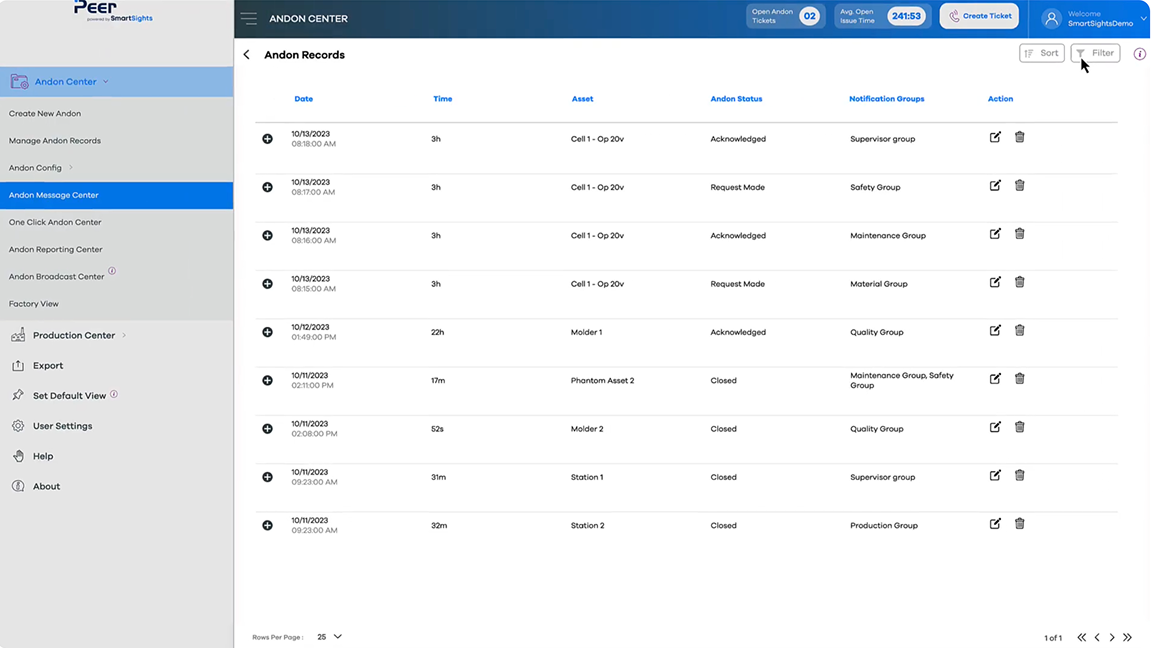
Task: Click the Avg. Open Issue Time indicator
Action: pyautogui.click(x=882, y=16)
